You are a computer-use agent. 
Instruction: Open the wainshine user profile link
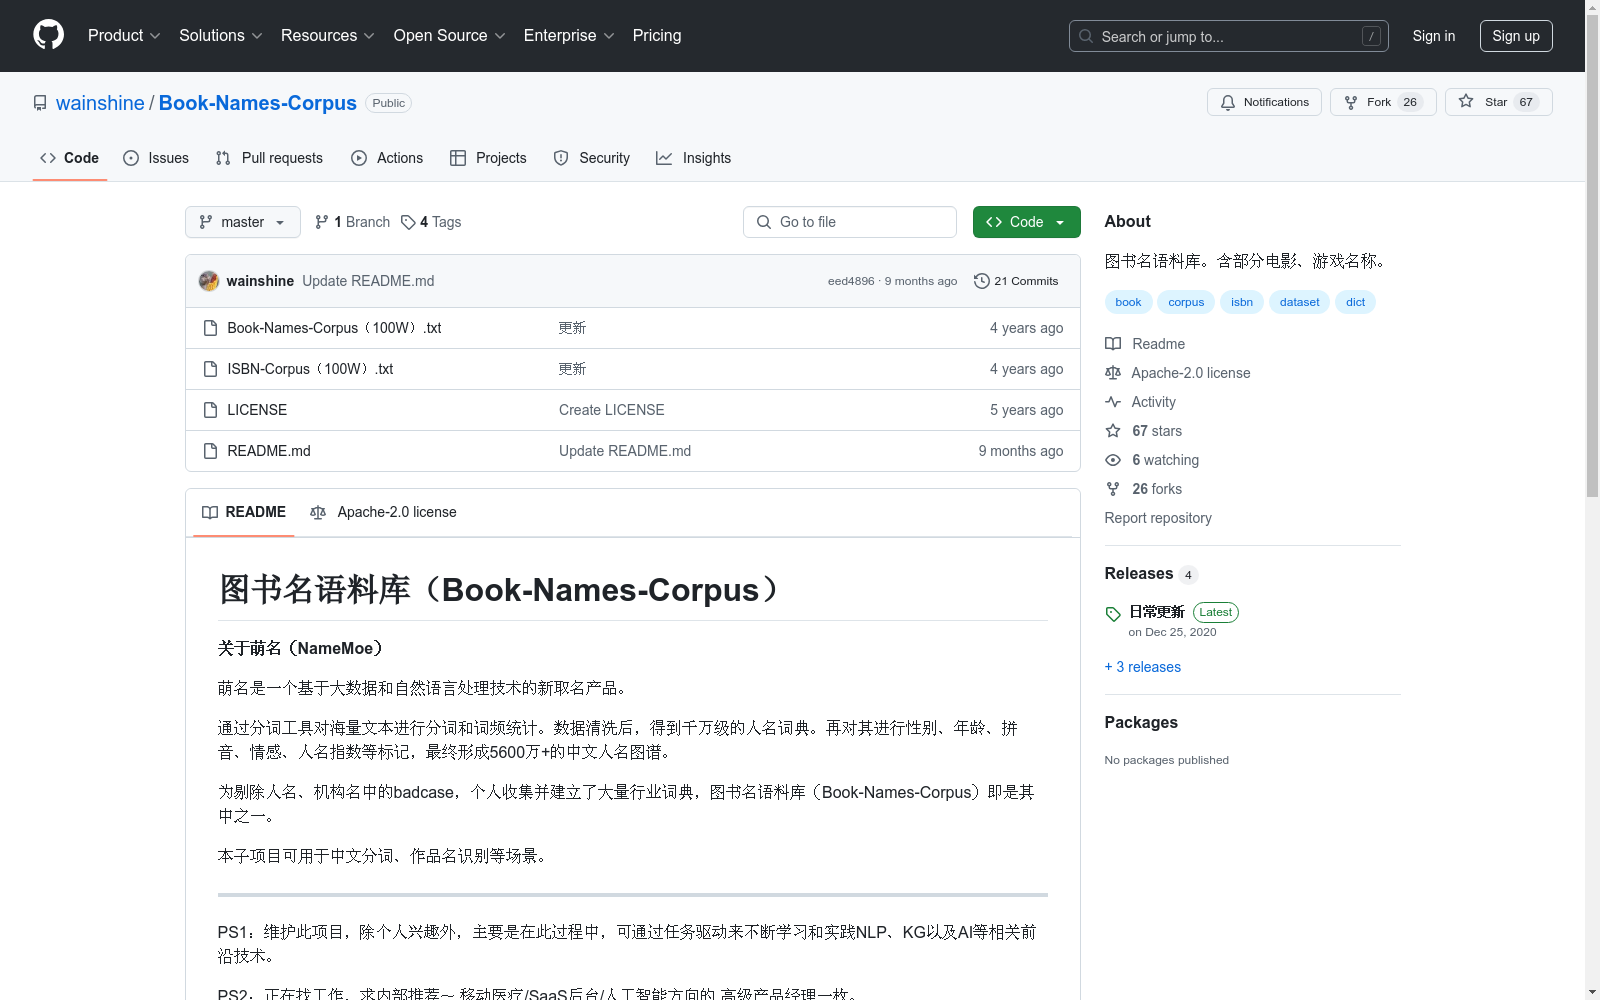click(x=100, y=103)
